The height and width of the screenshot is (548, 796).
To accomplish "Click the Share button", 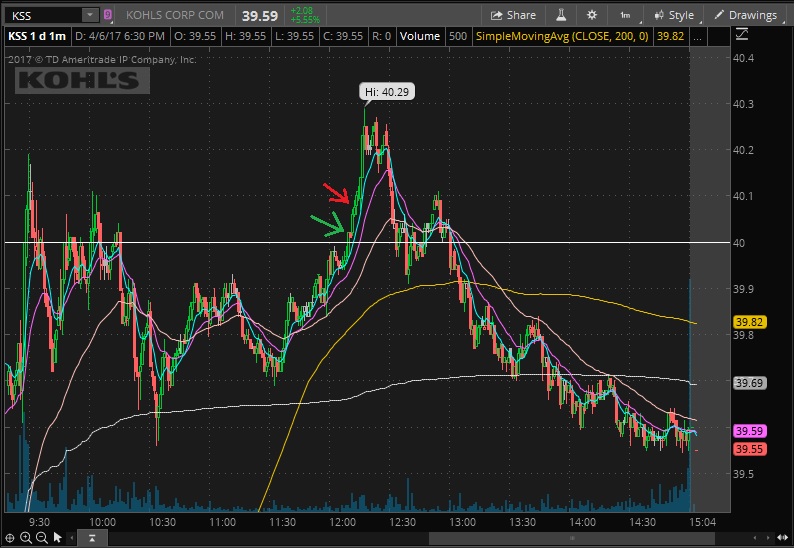I will coord(513,15).
